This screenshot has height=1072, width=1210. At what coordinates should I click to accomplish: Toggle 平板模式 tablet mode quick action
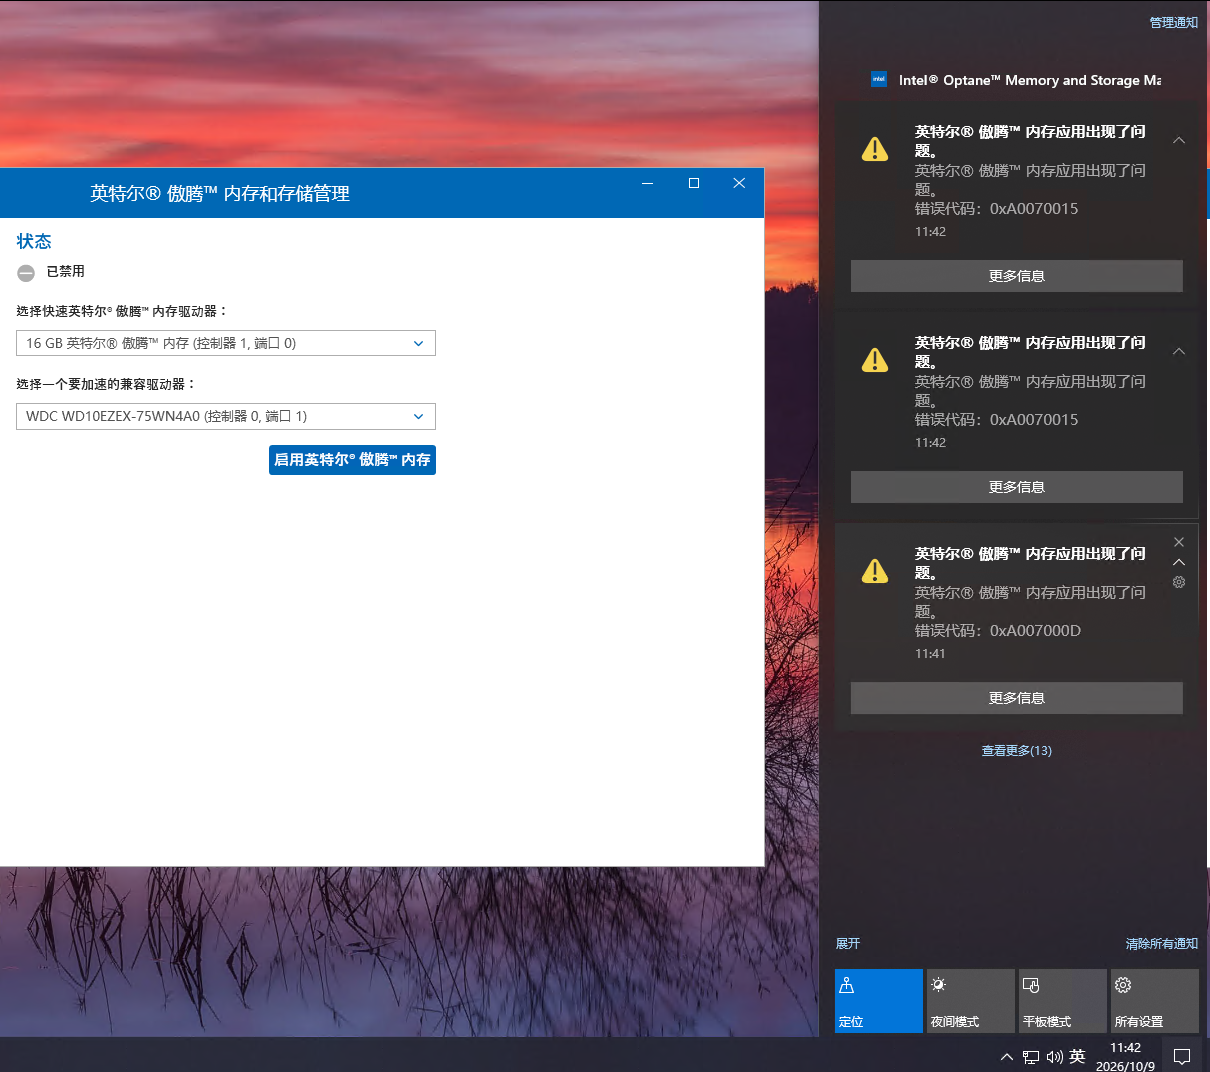(1063, 1001)
